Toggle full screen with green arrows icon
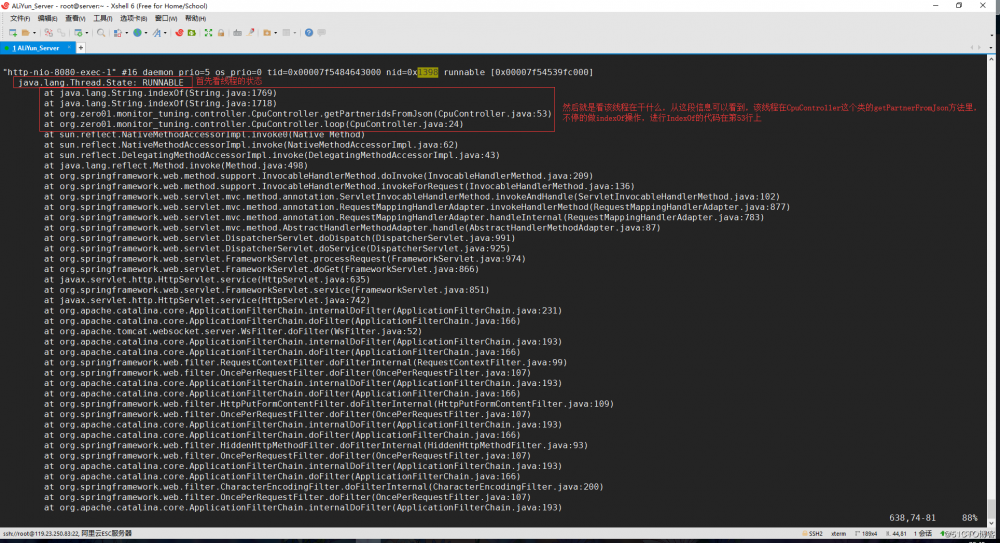This screenshot has width=1000, height=543. (208, 33)
